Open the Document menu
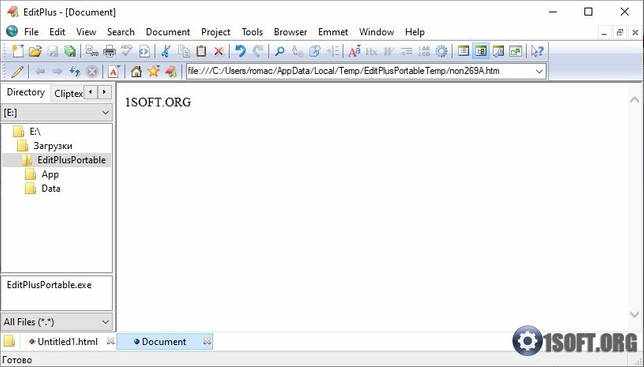 click(168, 32)
